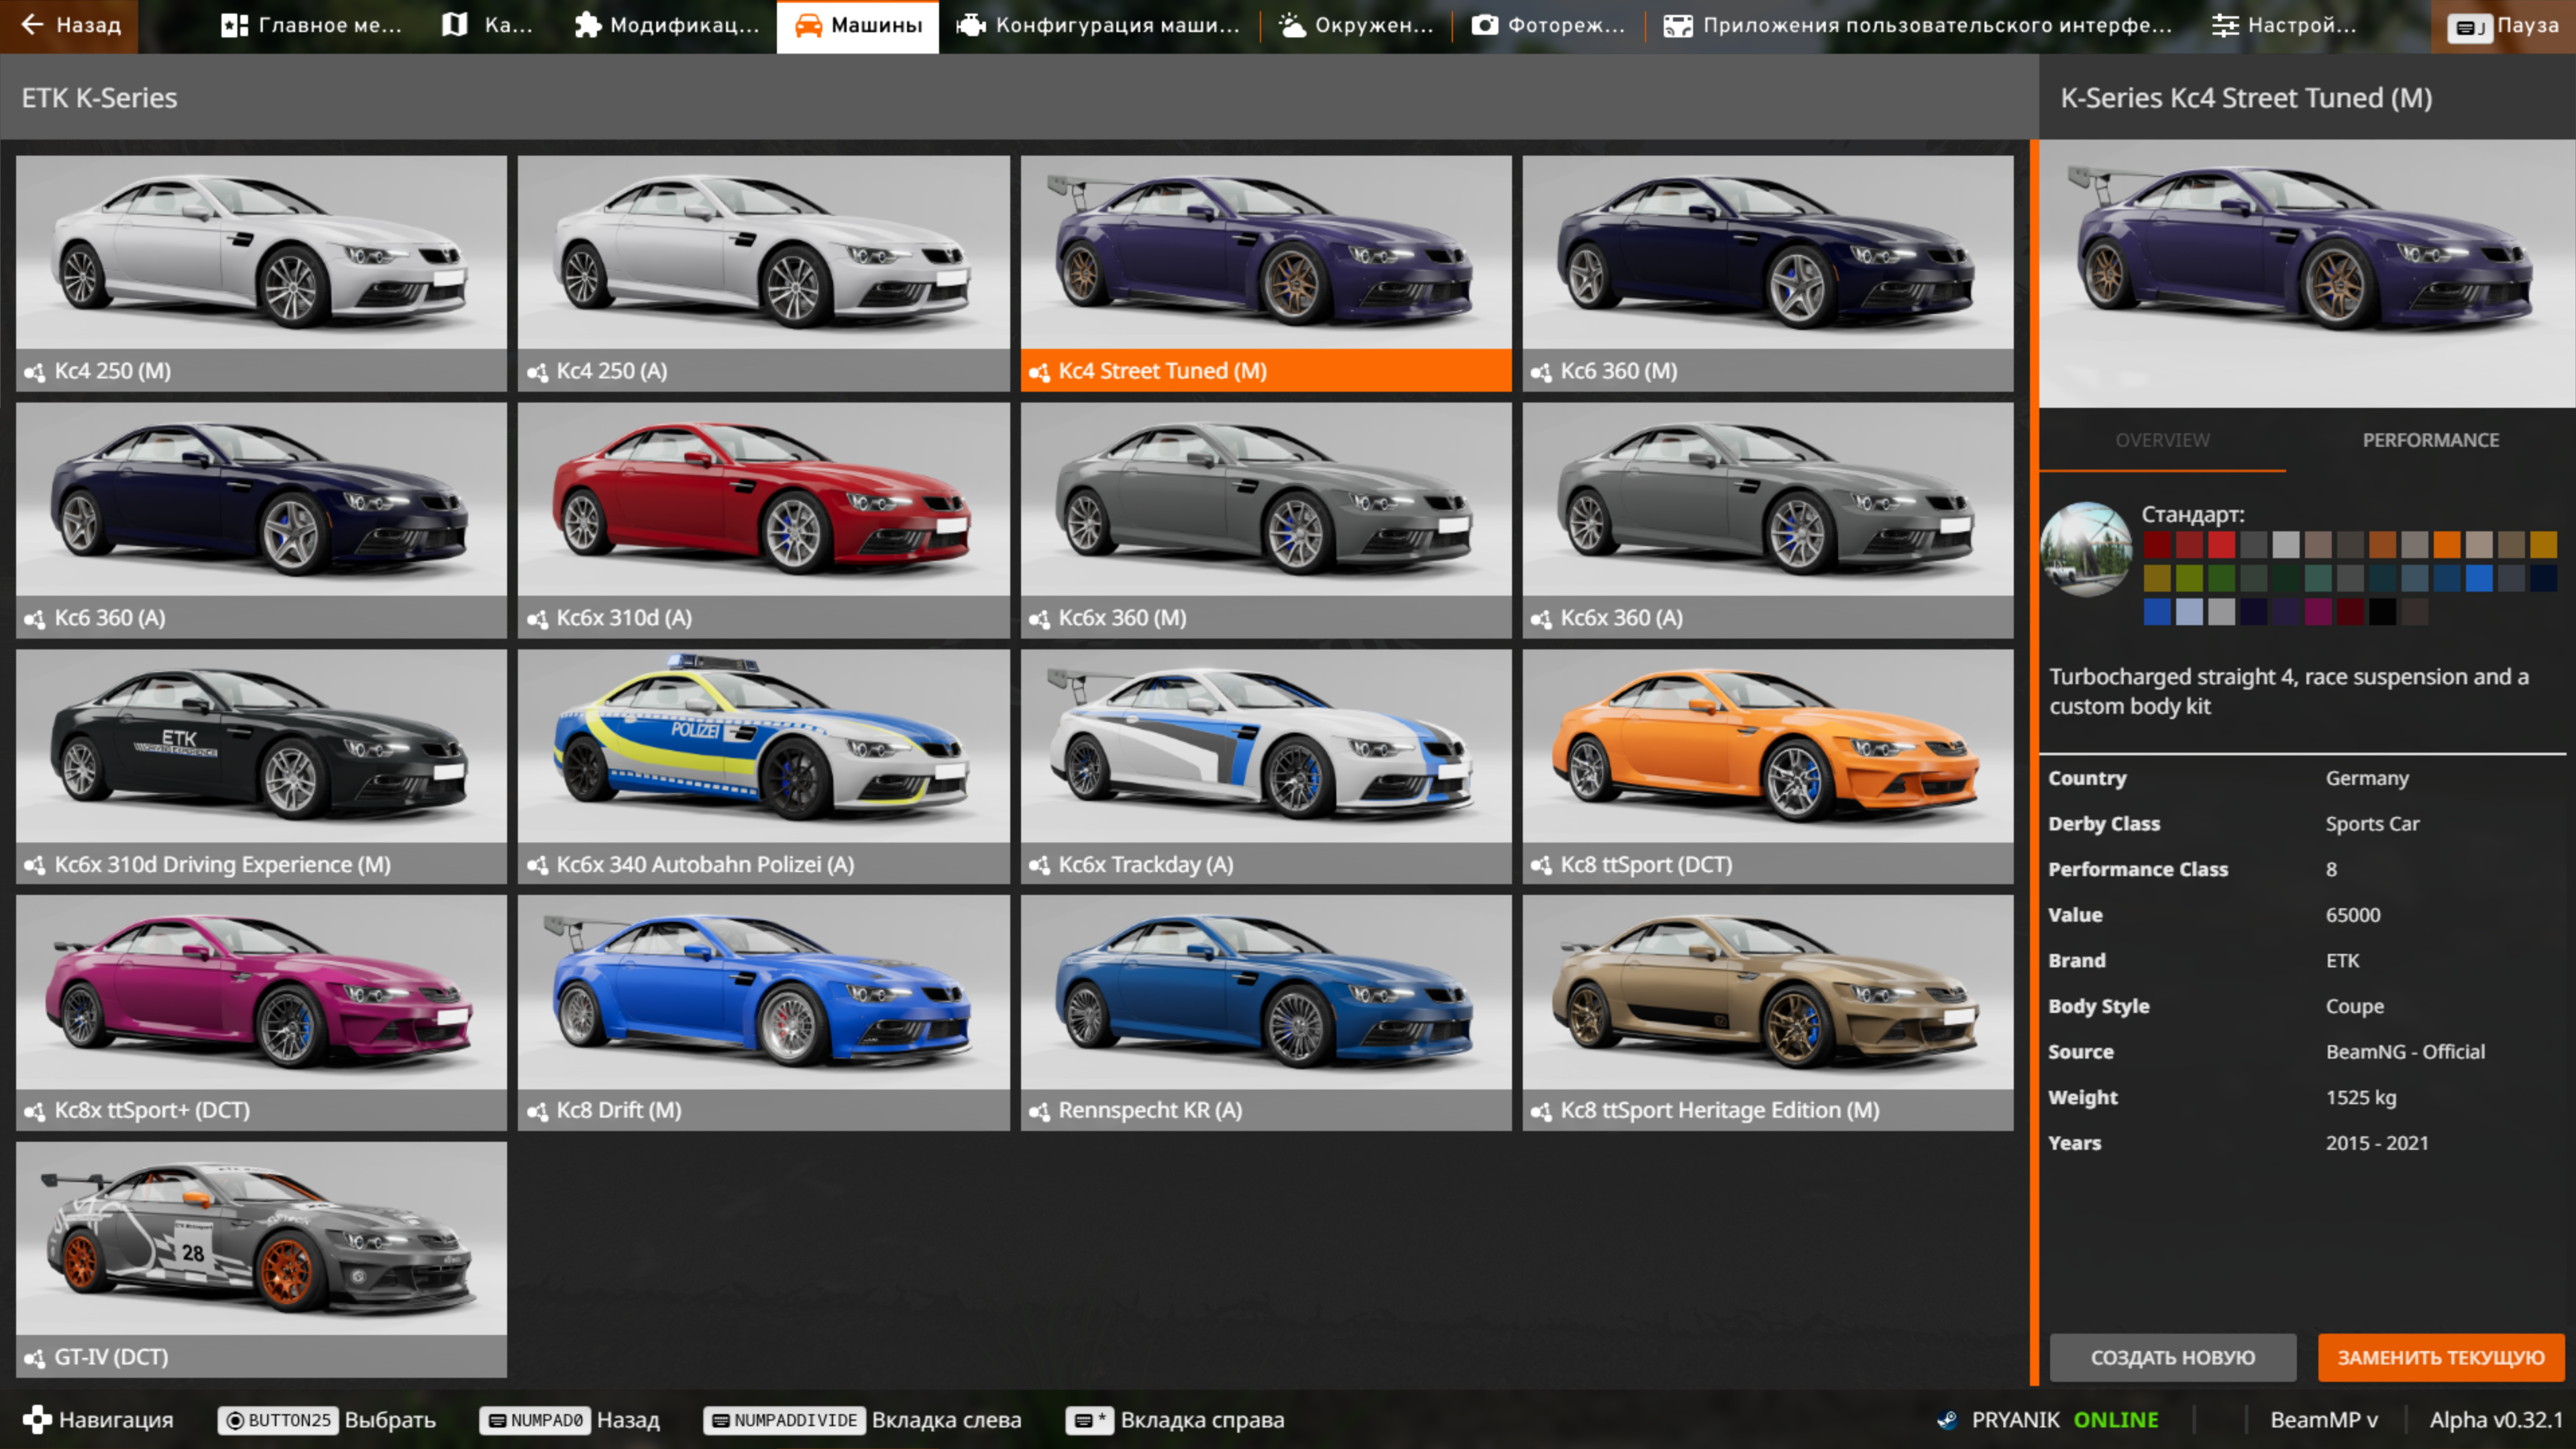
Task: Click the map icon in top bar
Action: pos(455,25)
